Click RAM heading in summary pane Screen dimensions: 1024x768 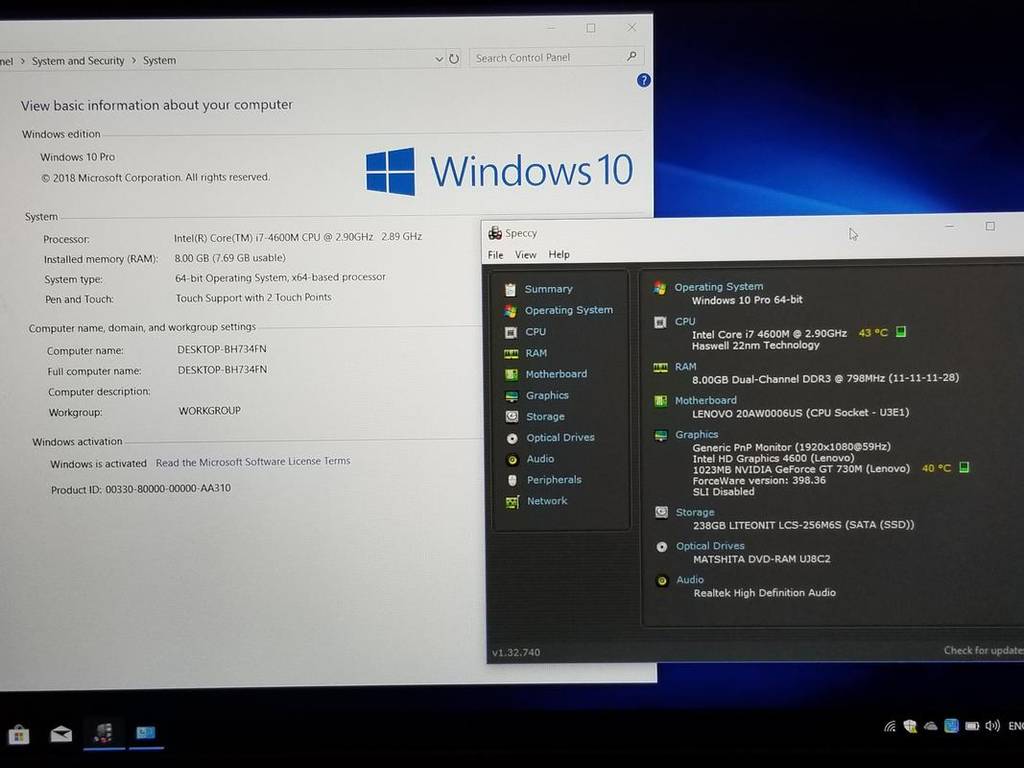(x=686, y=367)
